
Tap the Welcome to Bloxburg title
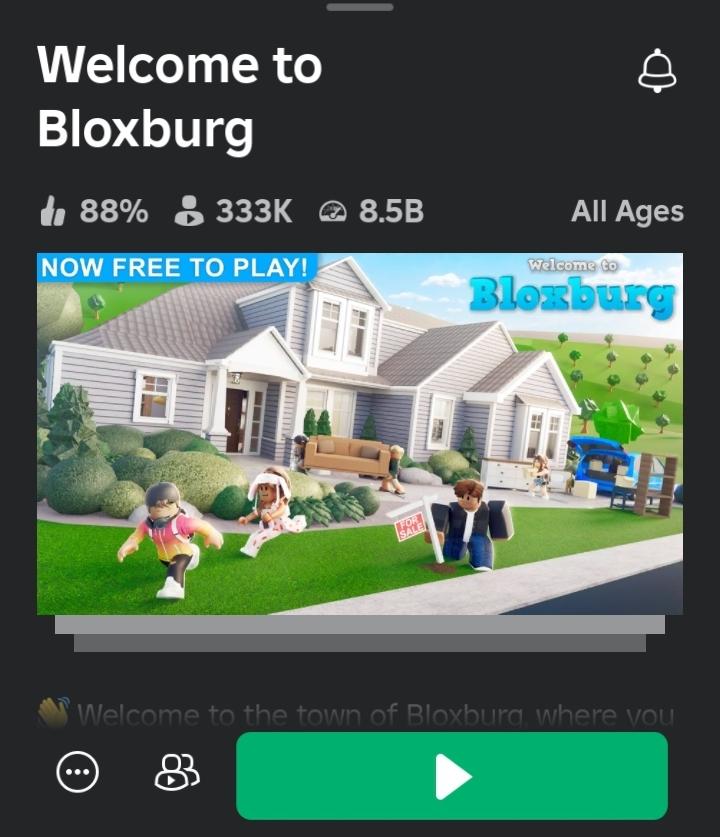180,97
